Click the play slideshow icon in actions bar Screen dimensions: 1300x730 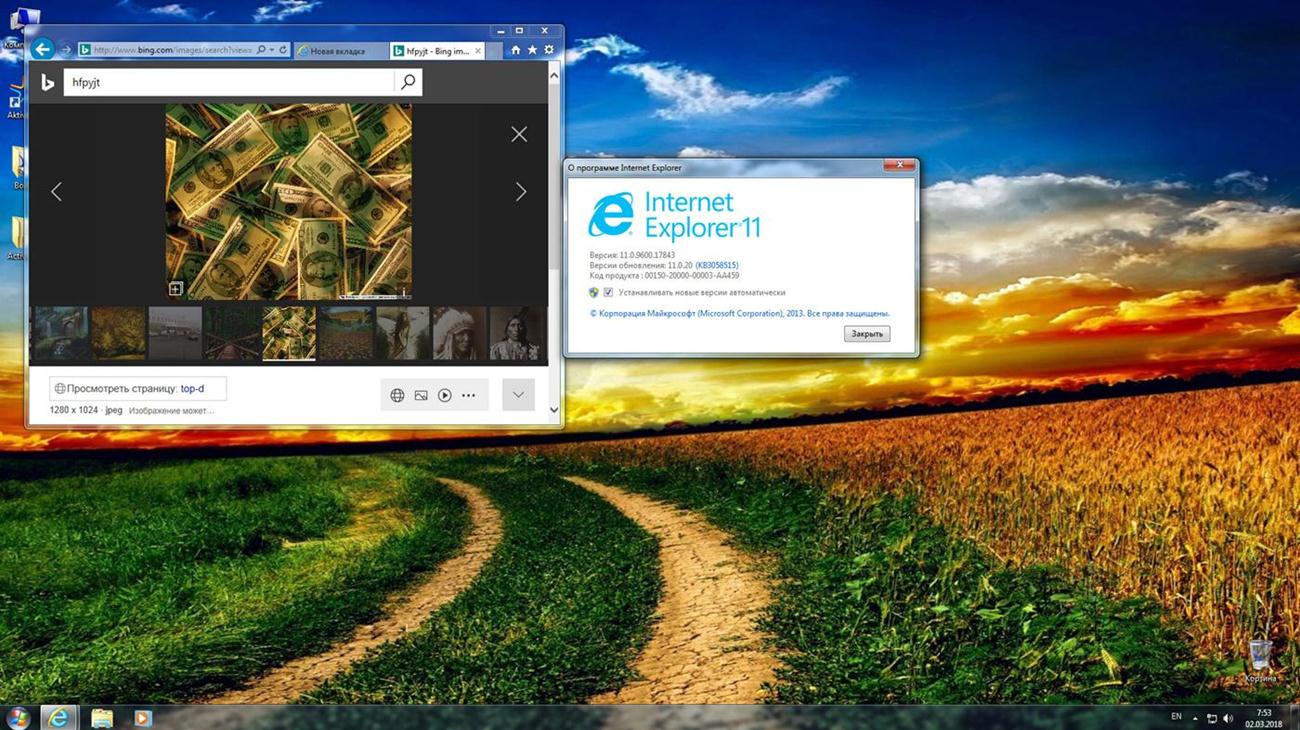pos(444,395)
